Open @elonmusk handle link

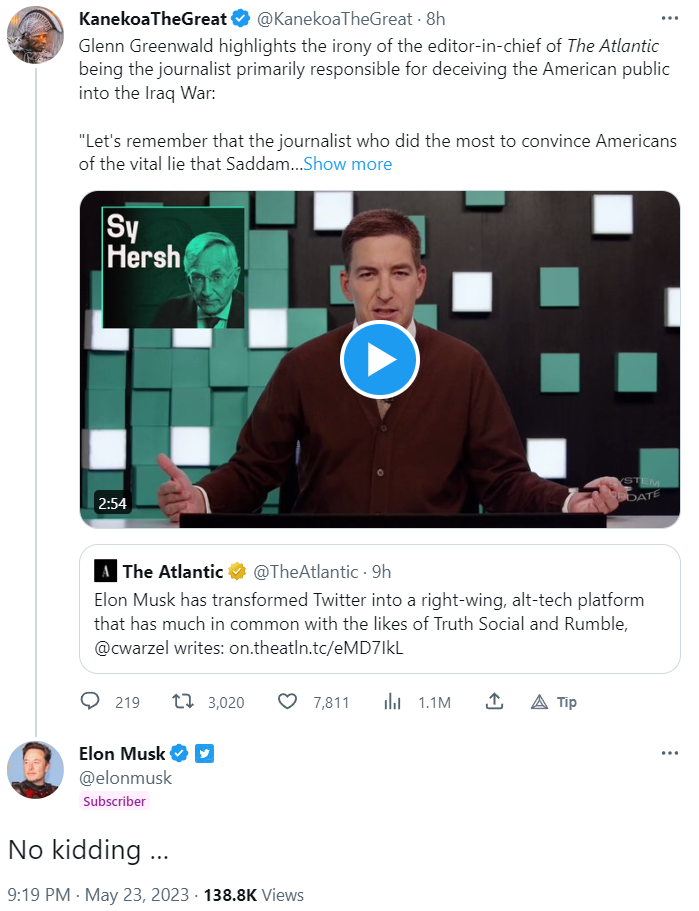click(125, 777)
